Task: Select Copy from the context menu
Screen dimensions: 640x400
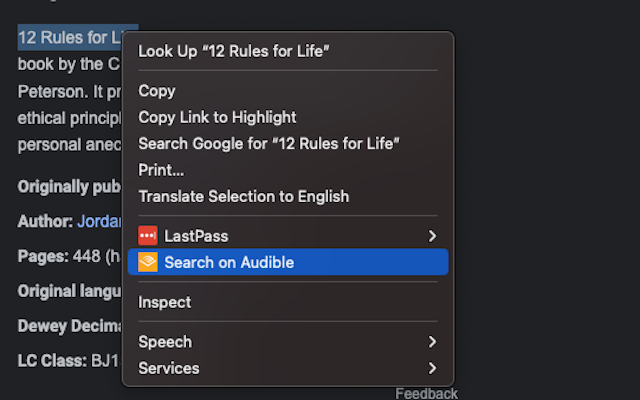Action: click(x=288, y=91)
